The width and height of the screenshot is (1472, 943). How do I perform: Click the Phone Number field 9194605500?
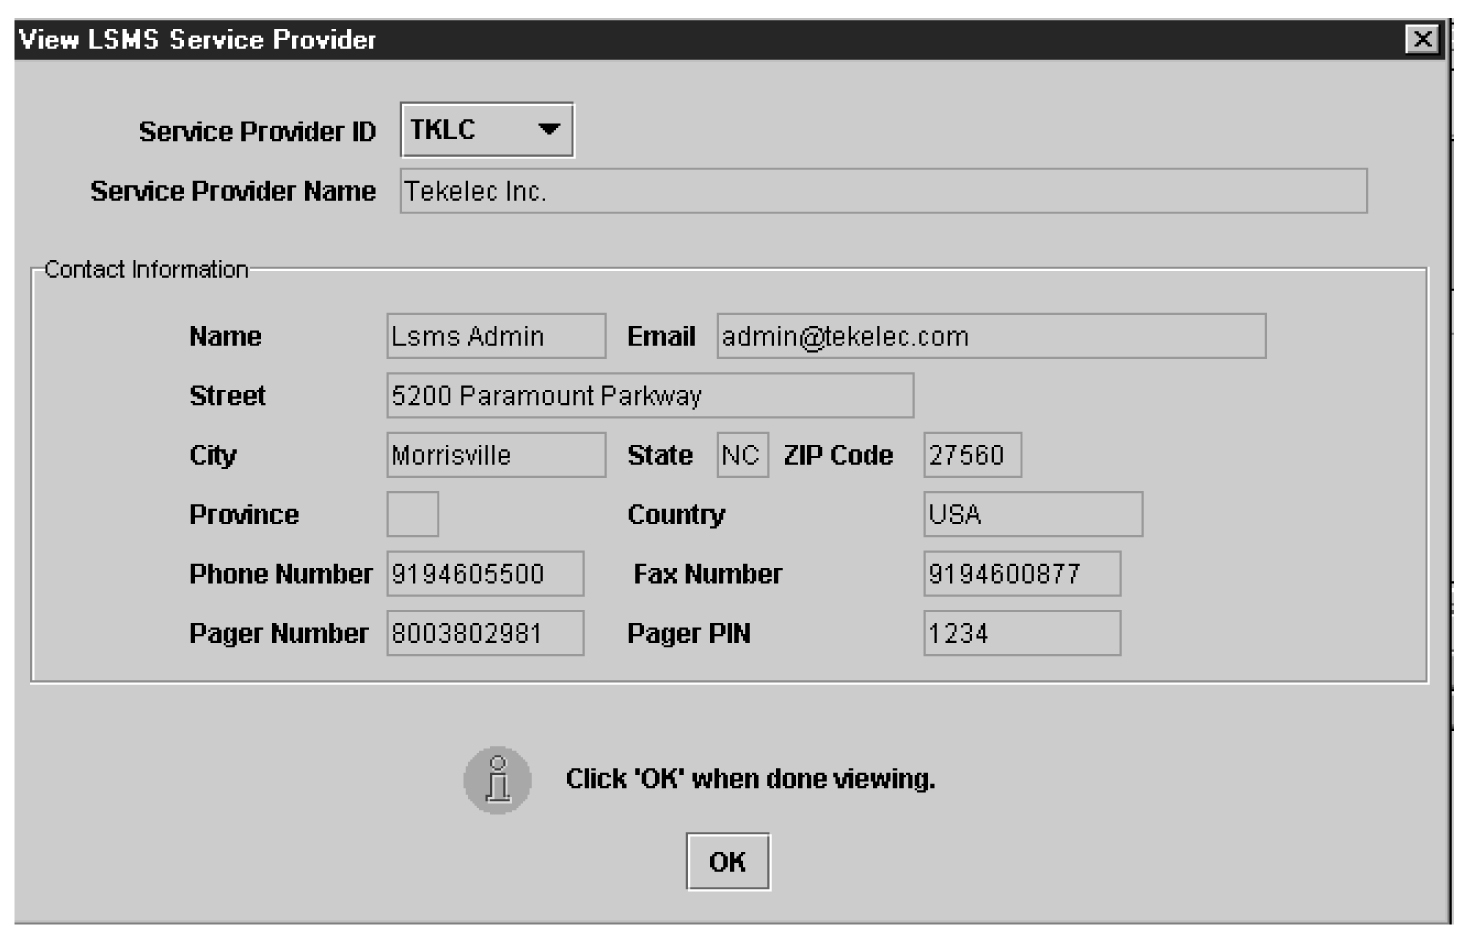click(x=485, y=573)
